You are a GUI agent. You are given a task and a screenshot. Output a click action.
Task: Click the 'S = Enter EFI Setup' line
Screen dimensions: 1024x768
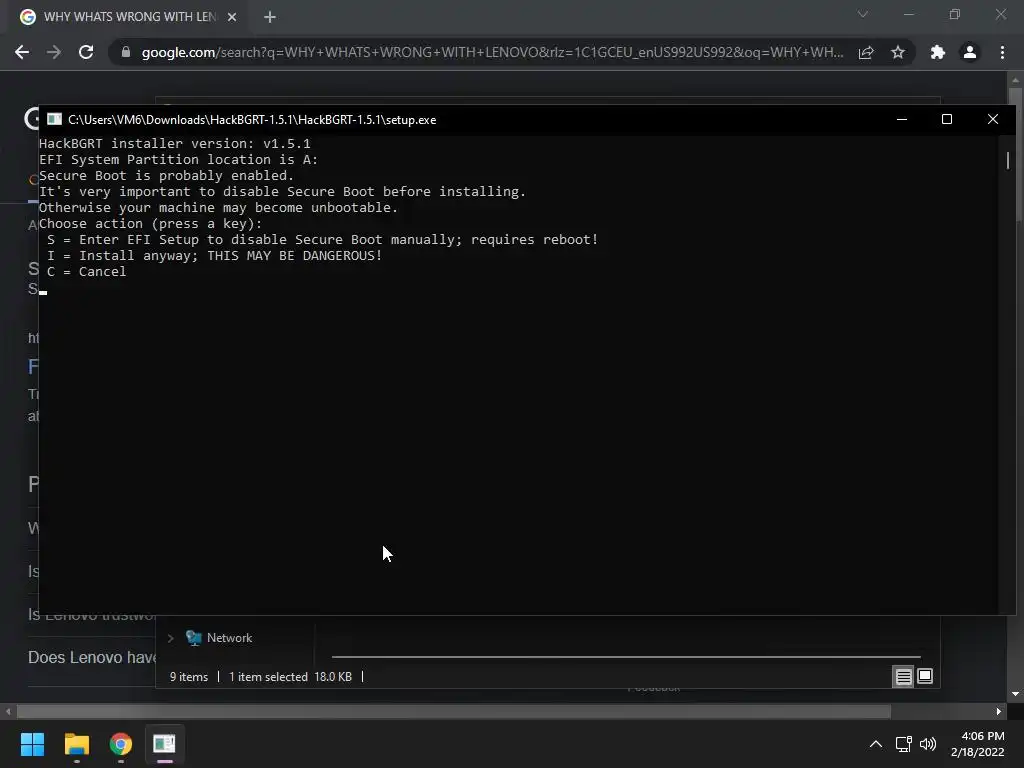pos(322,240)
